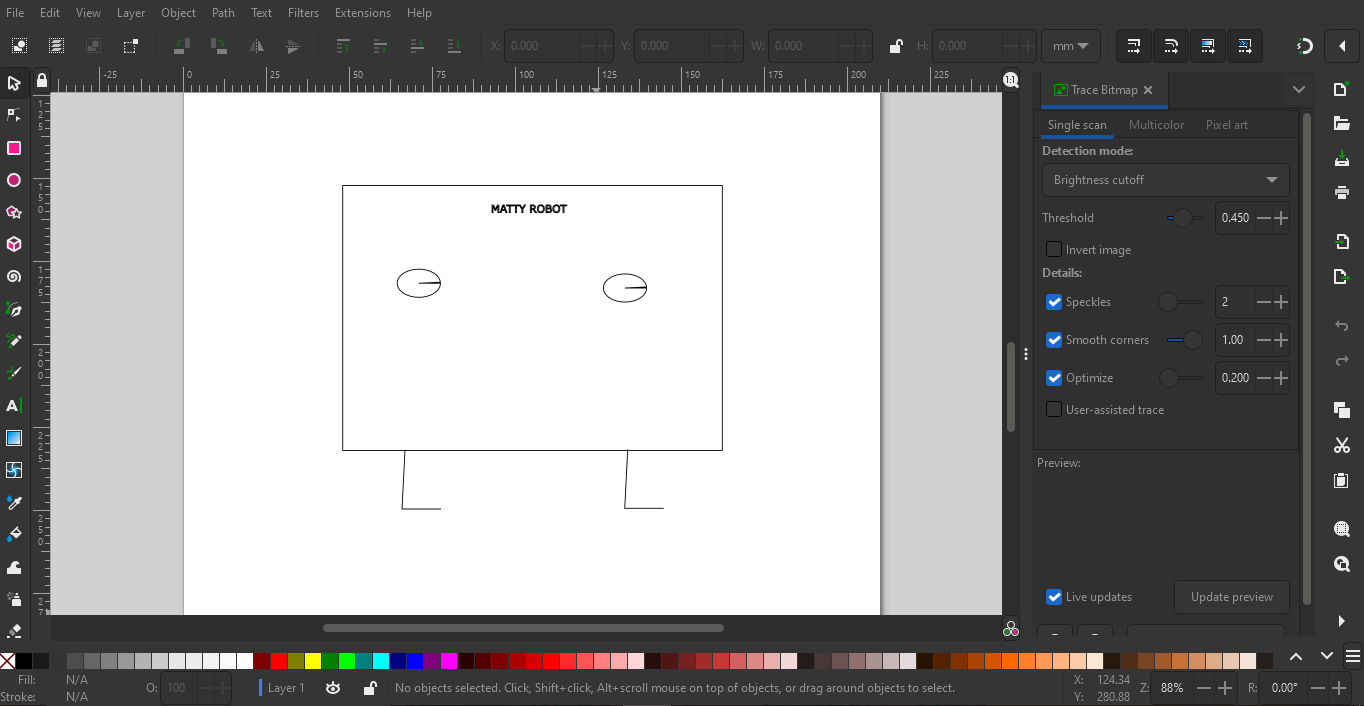1364x706 pixels.
Task: Click the Select All toolbar icon
Action: pyautogui.click(x=19, y=46)
